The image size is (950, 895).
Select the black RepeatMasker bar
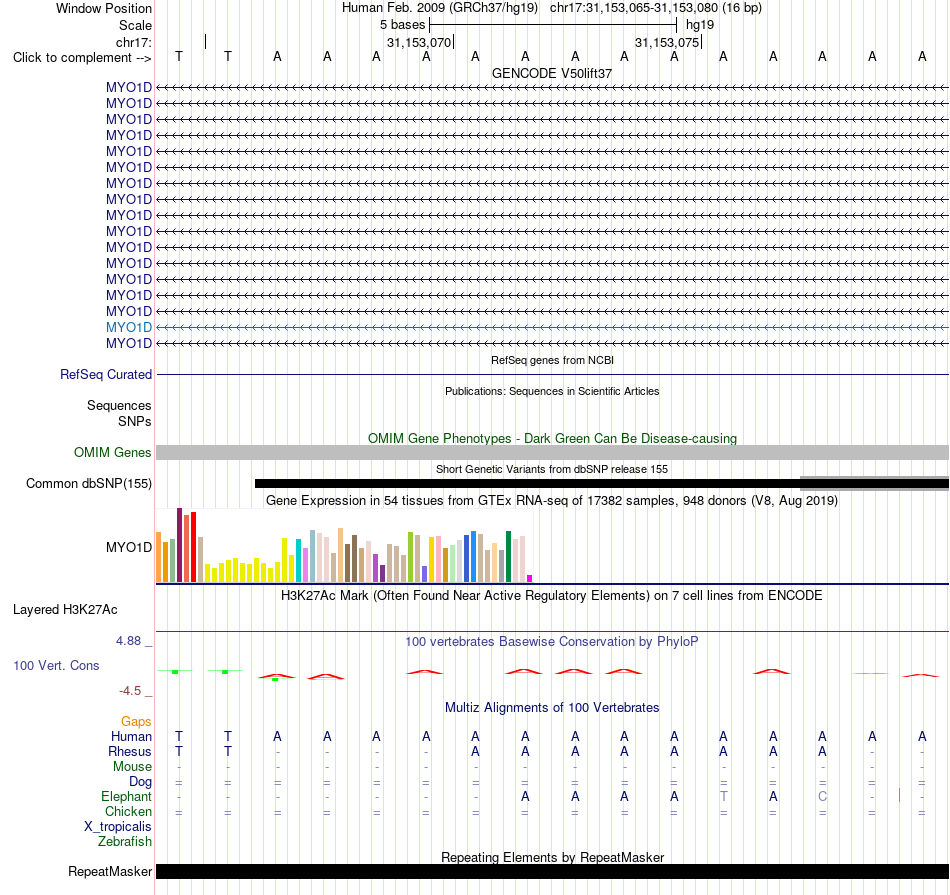pyautogui.click(x=552, y=871)
